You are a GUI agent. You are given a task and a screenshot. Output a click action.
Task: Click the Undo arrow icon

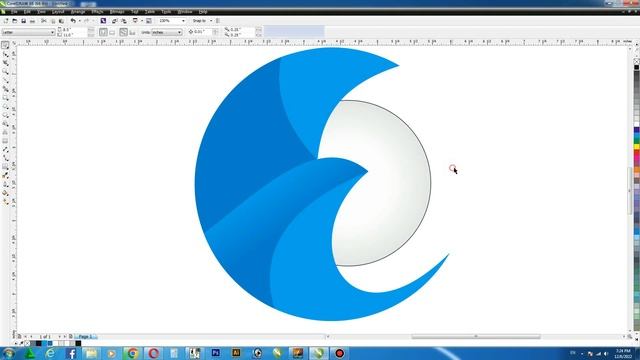click(73, 21)
